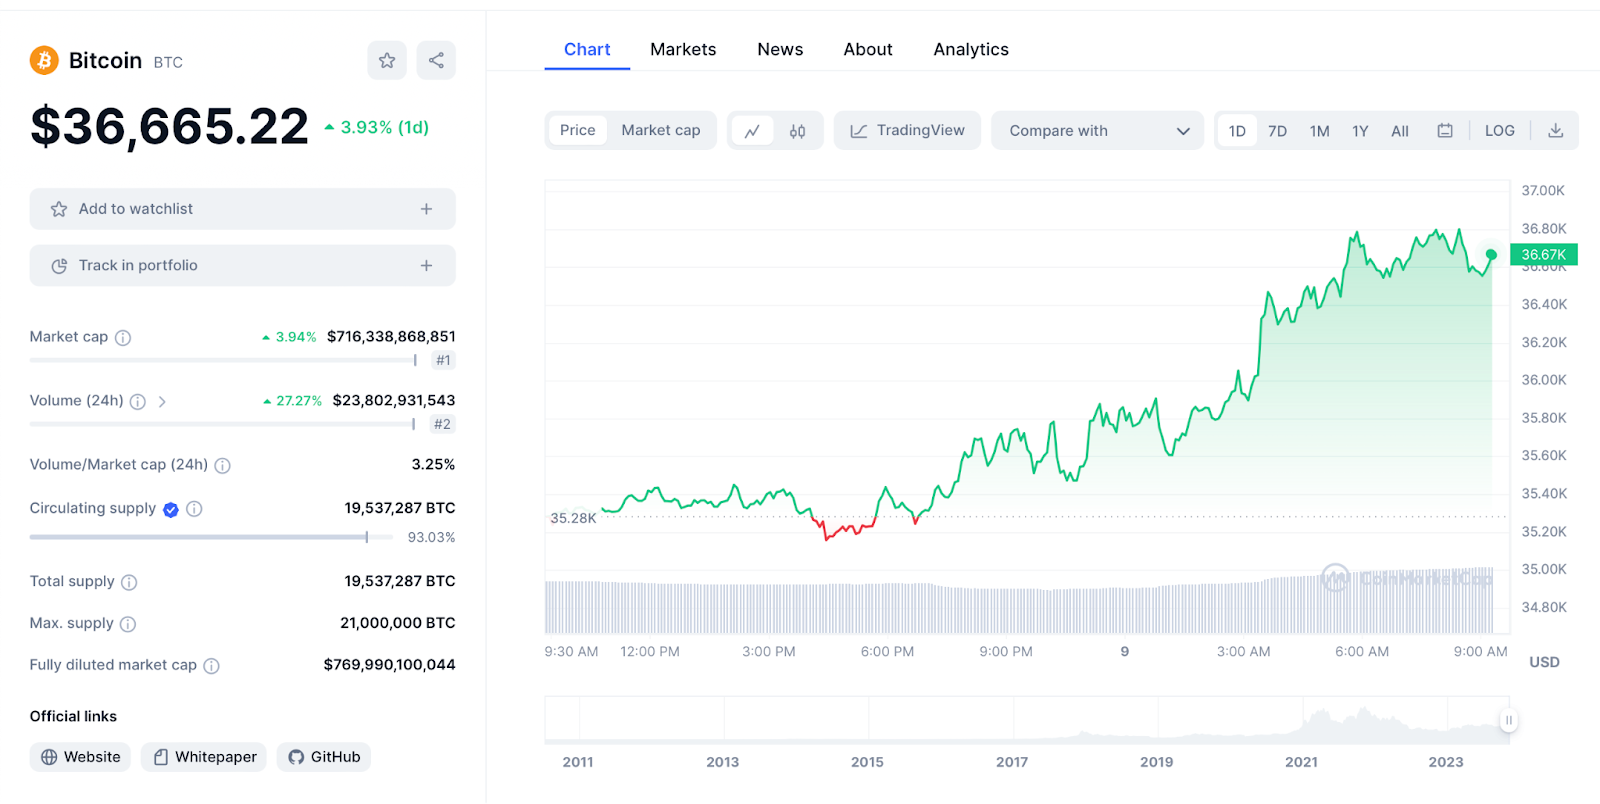The image size is (1600, 804).
Task: Add Bitcoin to watchlist
Action: 242,209
